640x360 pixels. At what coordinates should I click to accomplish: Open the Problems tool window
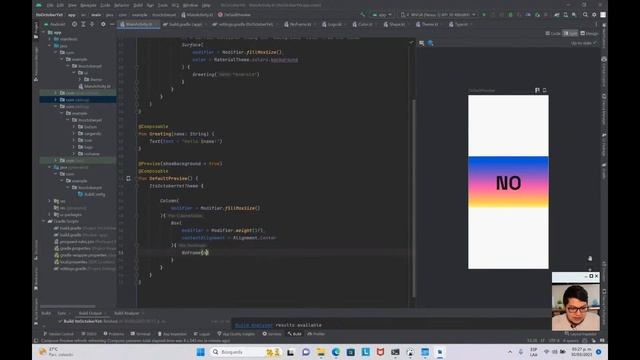tap(114, 334)
